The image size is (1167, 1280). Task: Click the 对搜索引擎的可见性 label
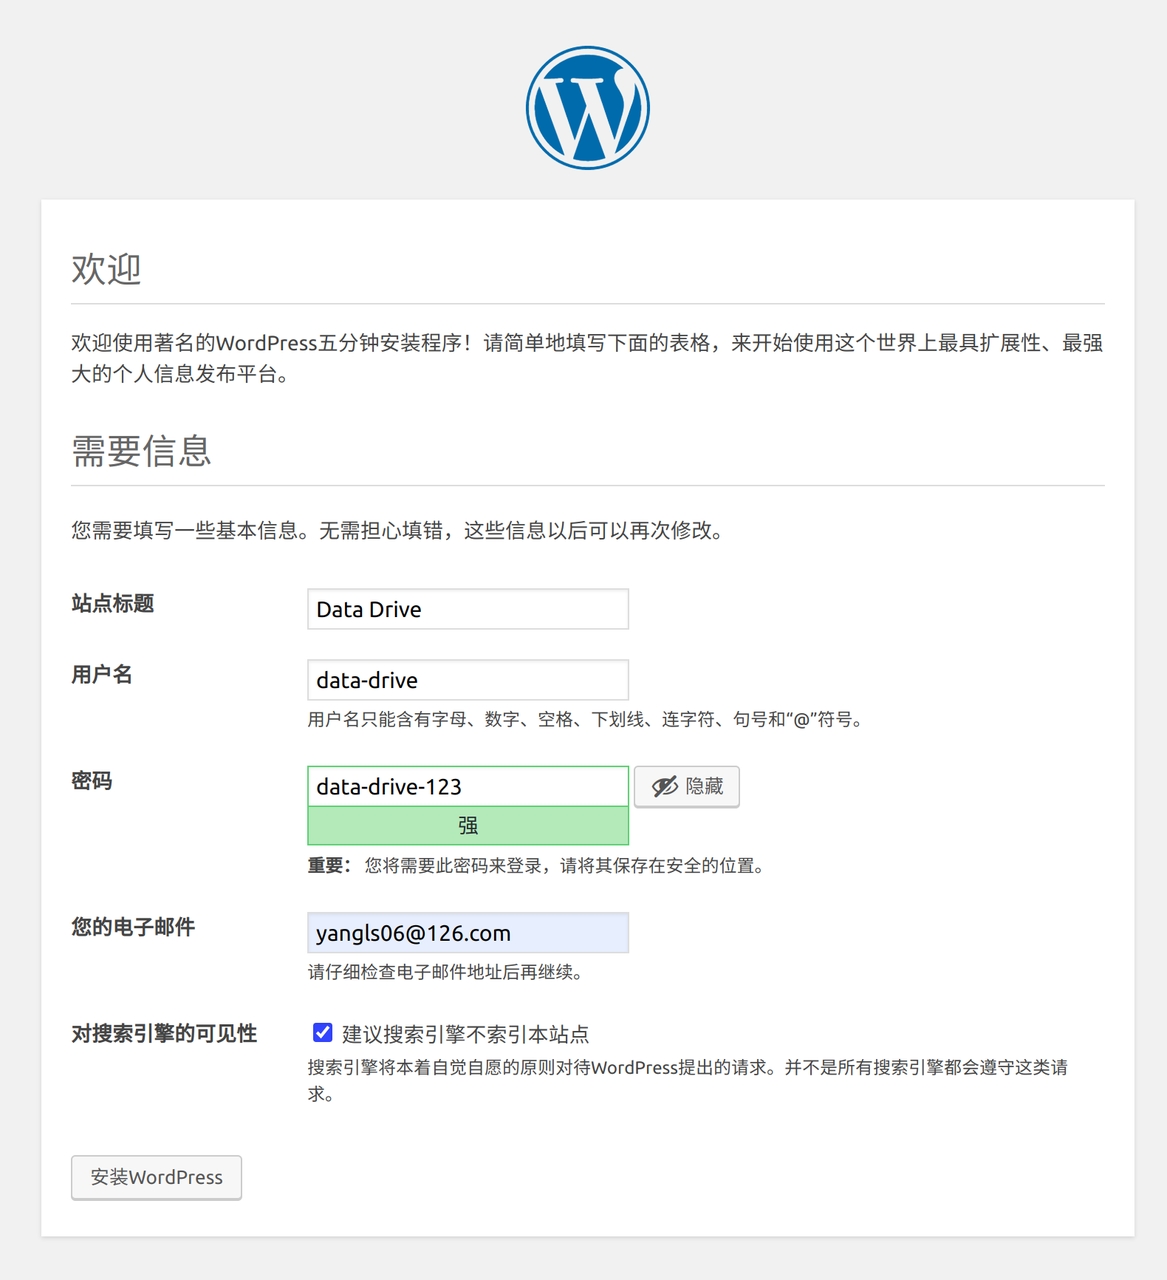click(164, 1033)
